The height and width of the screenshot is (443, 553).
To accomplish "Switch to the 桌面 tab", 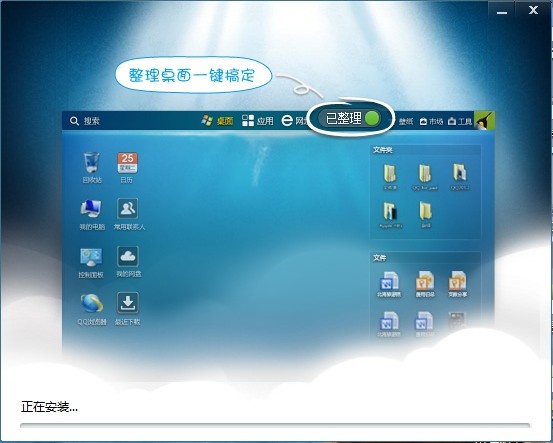I will [x=217, y=121].
